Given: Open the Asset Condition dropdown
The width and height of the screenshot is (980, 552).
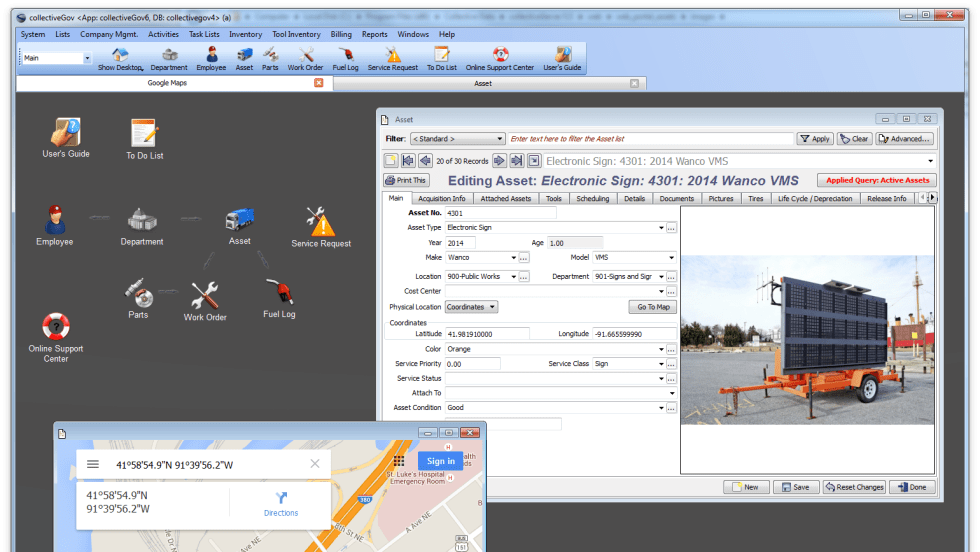Looking at the screenshot, I should coord(660,408).
